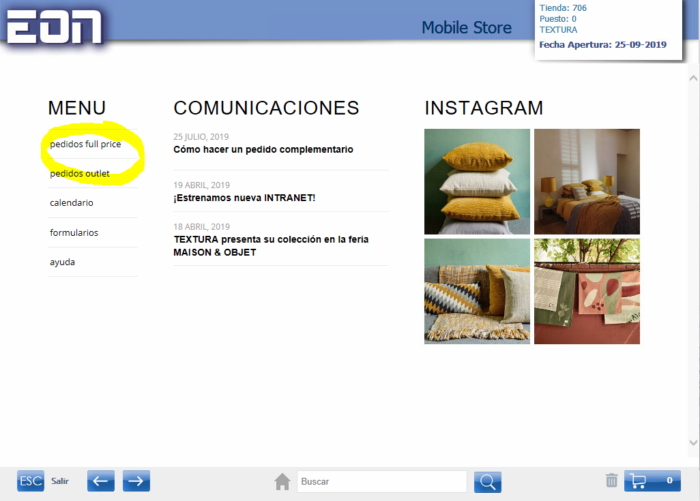Click the scrollbar down arrow
This screenshot has height=501, width=700.
693,442
